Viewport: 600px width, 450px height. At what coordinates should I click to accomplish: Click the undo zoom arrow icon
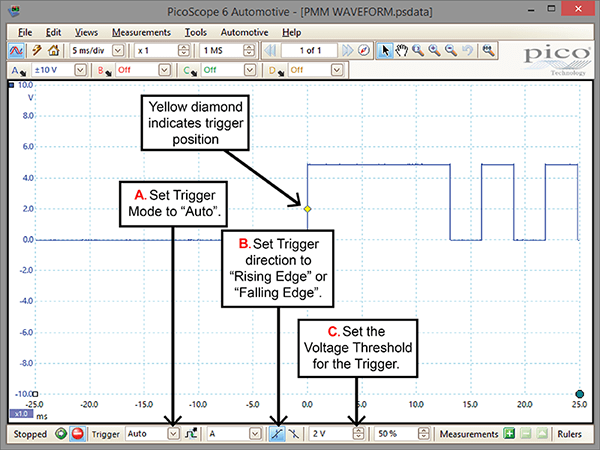pos(468,51)
